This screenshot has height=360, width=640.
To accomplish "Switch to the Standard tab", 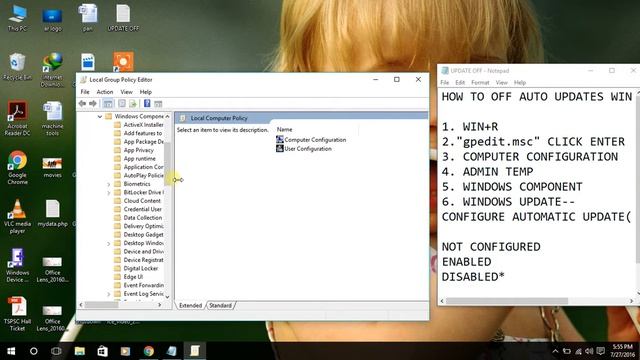I will click(220, 305).
